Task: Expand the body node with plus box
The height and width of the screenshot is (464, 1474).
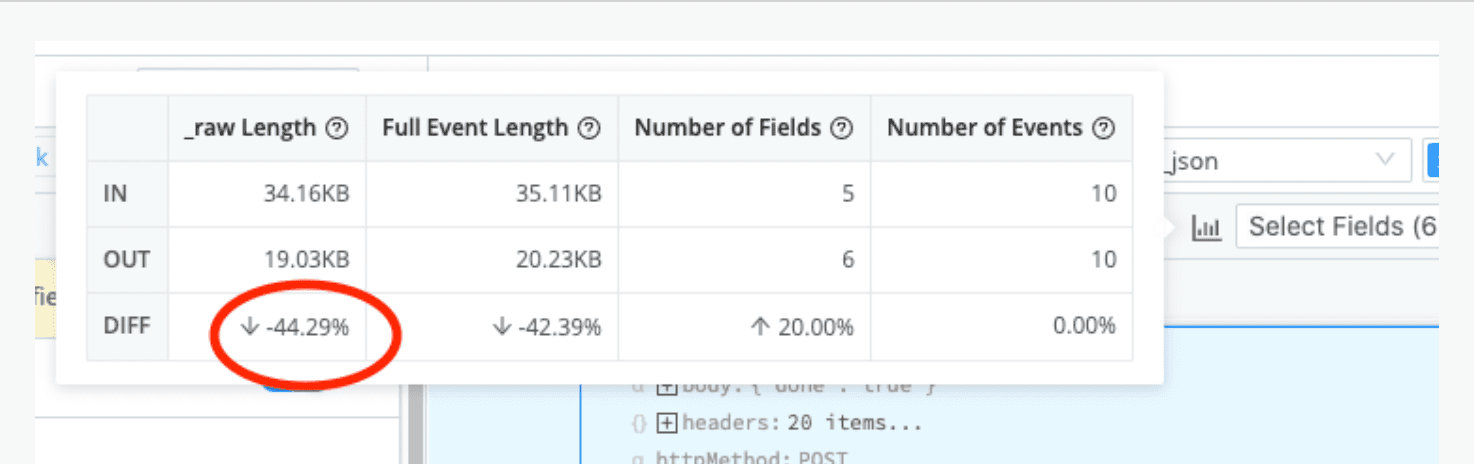Action: point(667,387)
